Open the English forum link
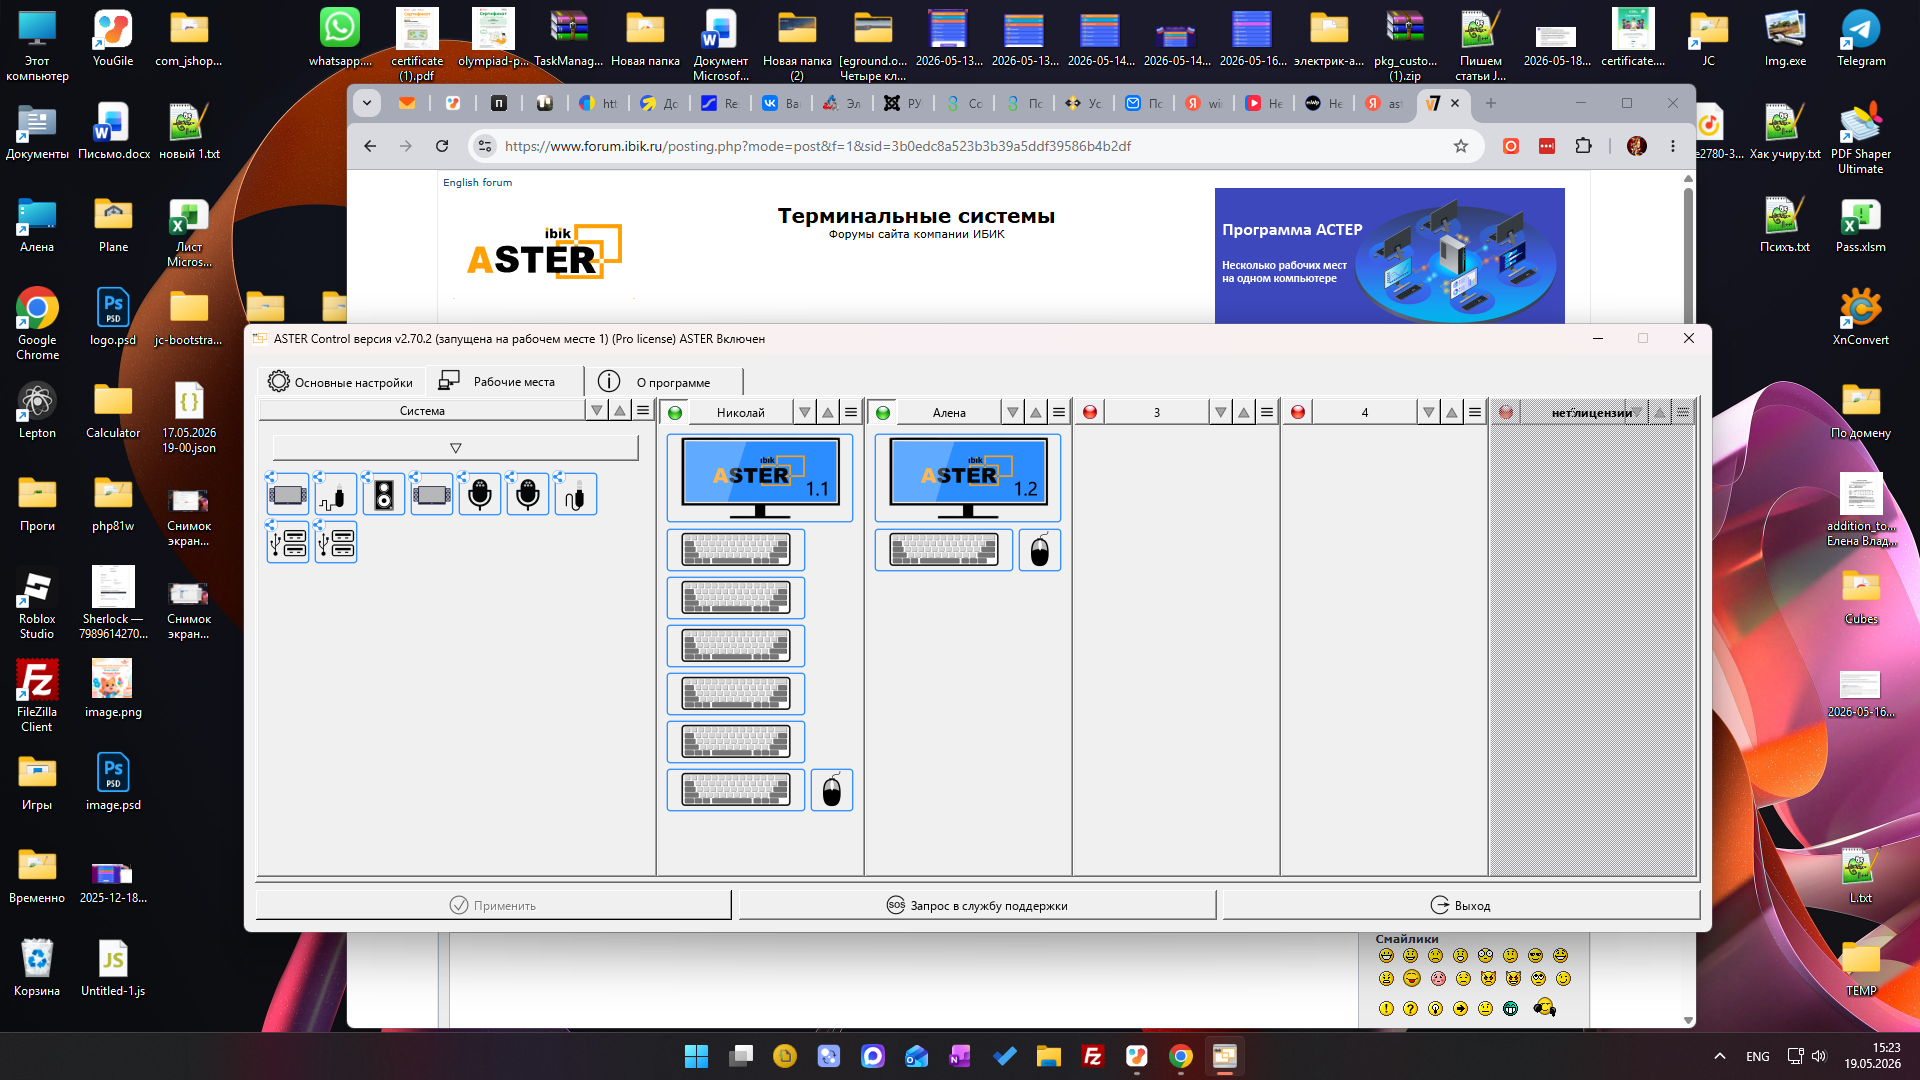Image resolution: width=1920 pixels, height=1080 pixels. click(x=477, y=183)
